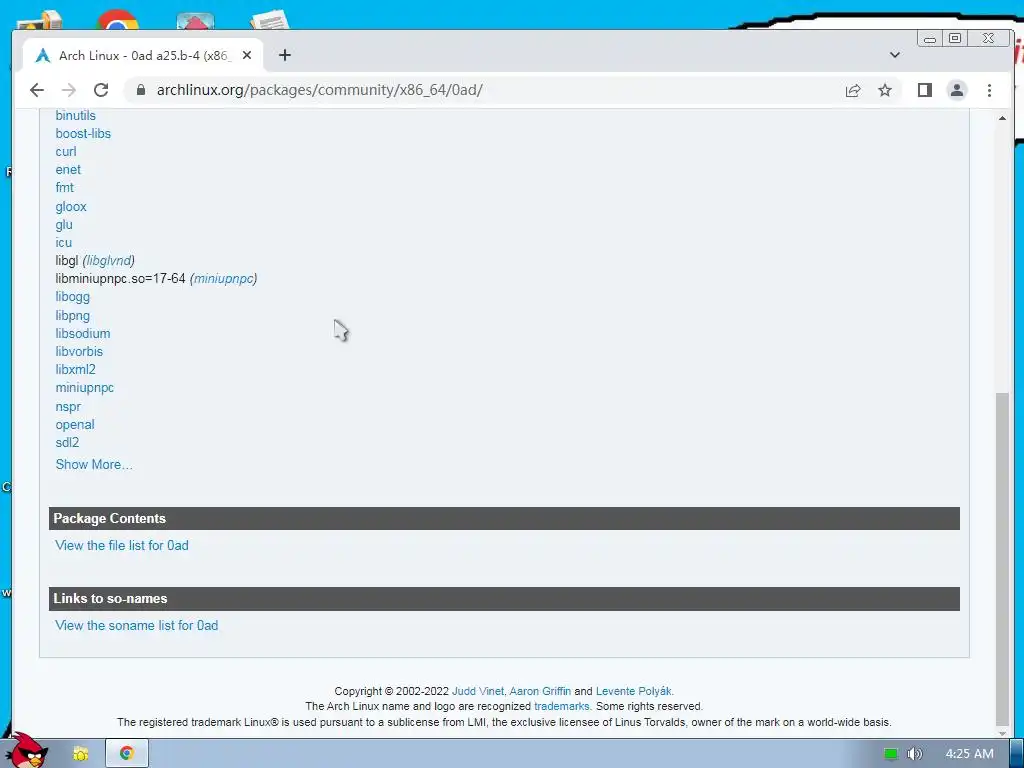
Task: Open the fmt package link
Action: [x=65, y=187]
